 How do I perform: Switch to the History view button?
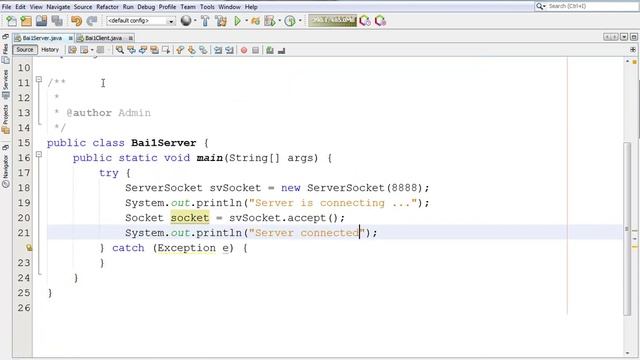point(50,50)
